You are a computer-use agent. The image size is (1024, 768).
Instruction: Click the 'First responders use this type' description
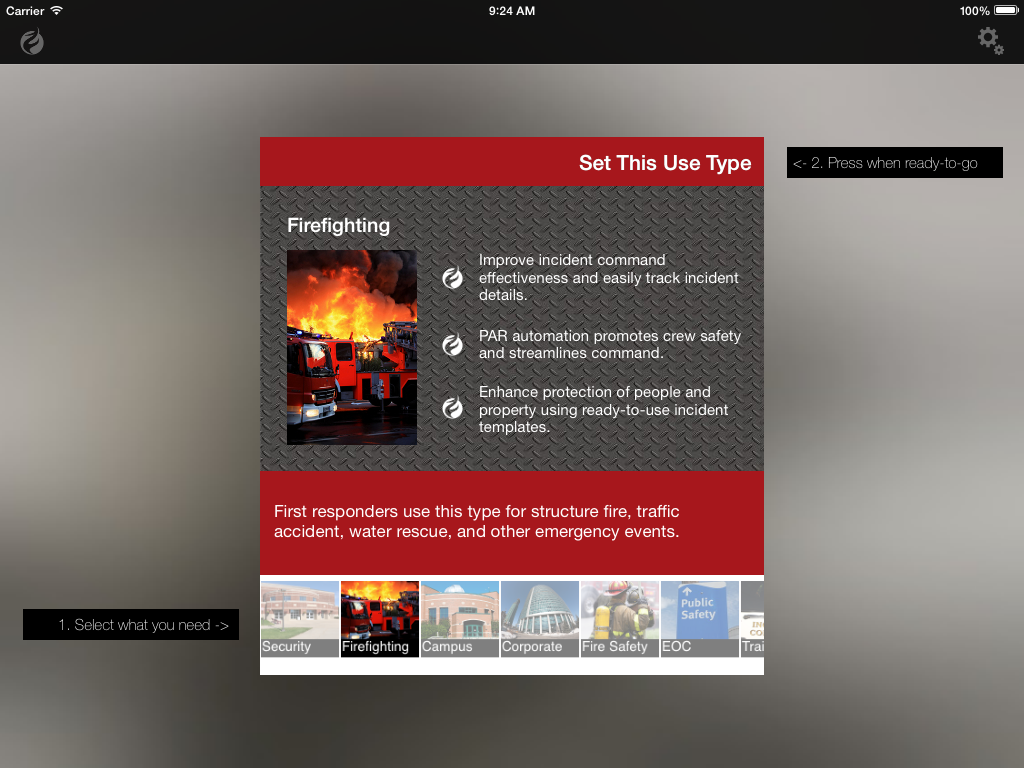477,522
